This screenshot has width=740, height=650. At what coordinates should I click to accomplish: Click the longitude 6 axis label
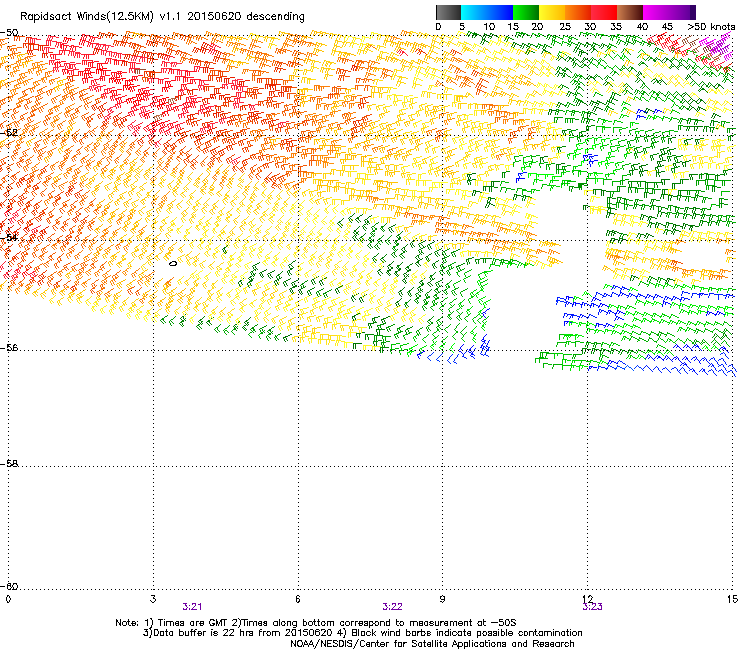[x=298, y=599]
